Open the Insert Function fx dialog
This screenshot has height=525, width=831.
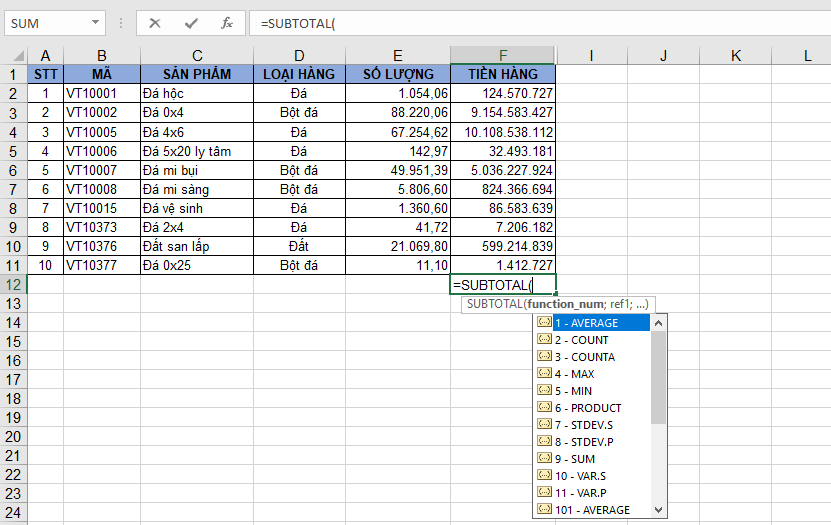pyautogui.click(x=226, y=22)
